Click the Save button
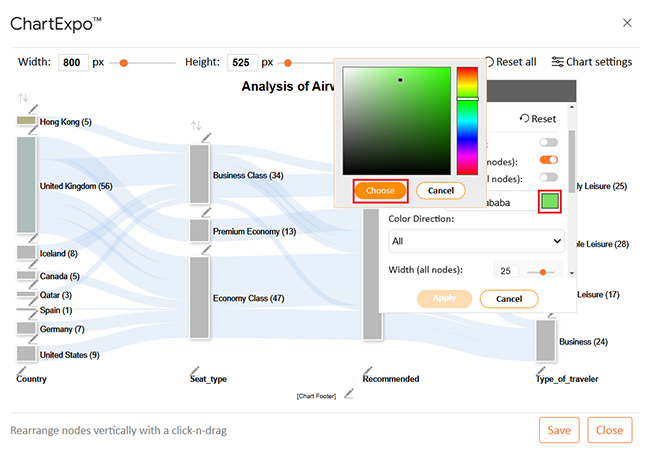 click(559, 430)
